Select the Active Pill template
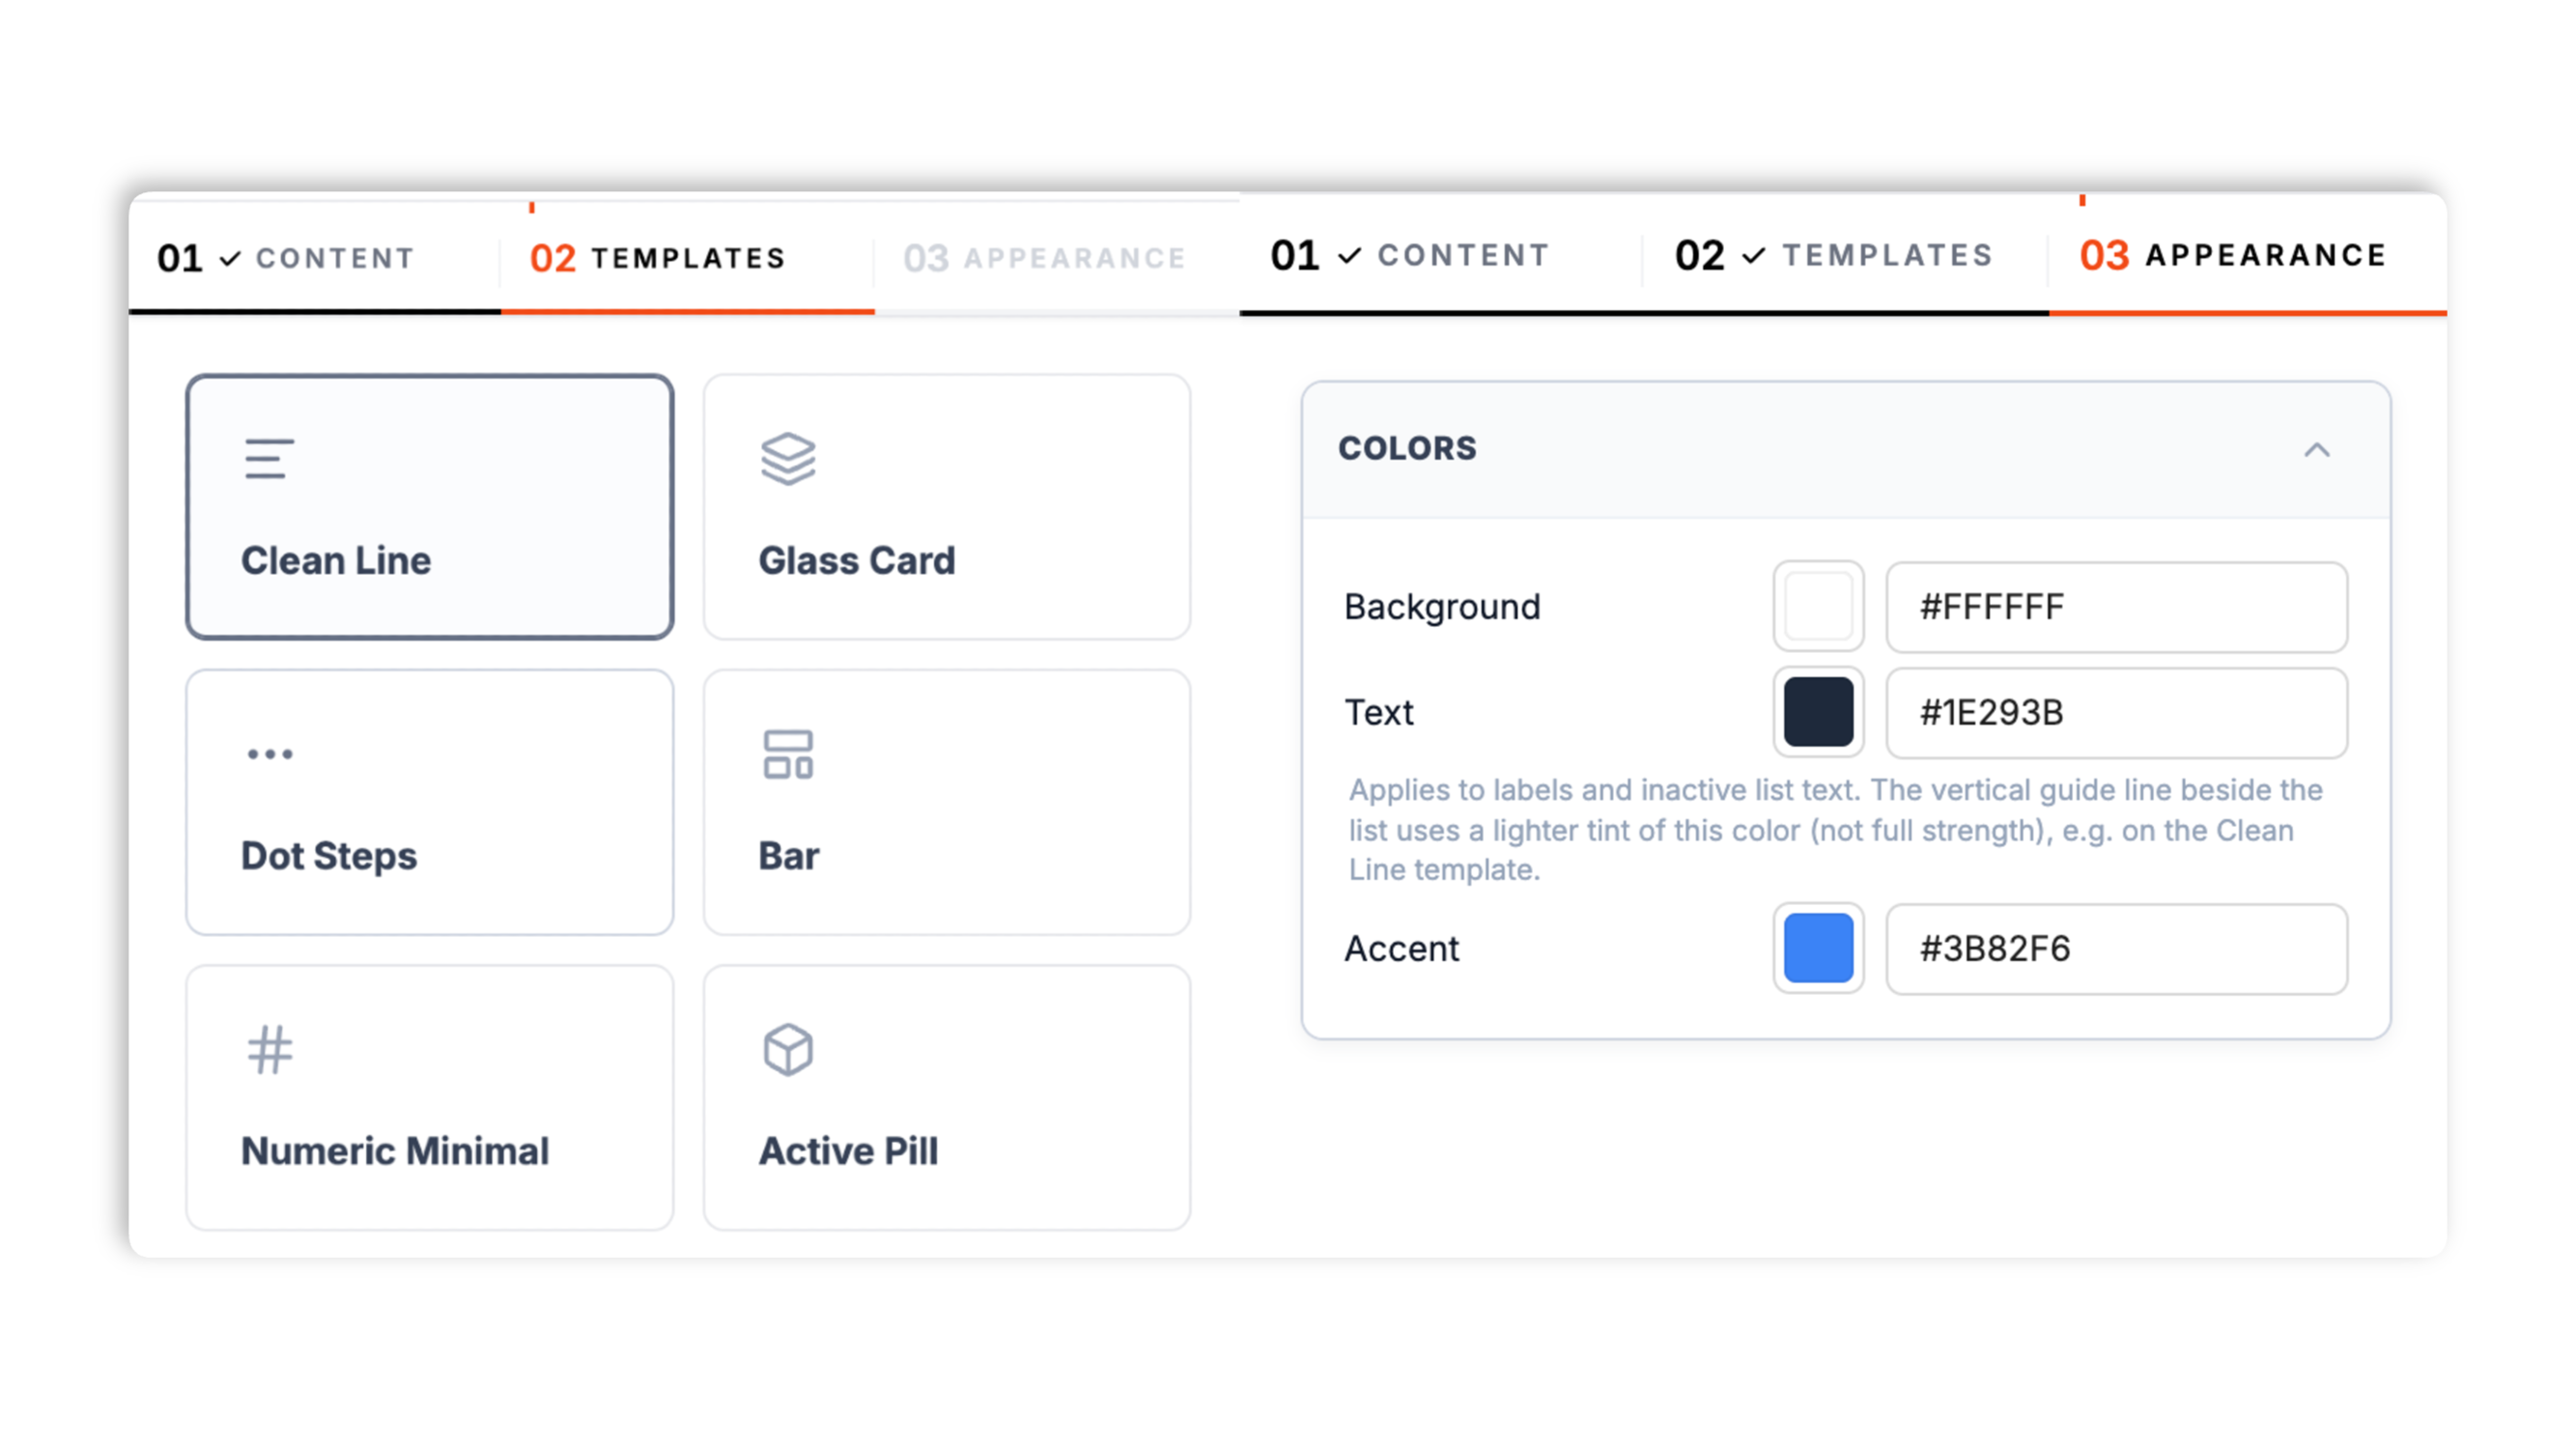Viewport: 2576px width, 1449px height. (946, 1097)
